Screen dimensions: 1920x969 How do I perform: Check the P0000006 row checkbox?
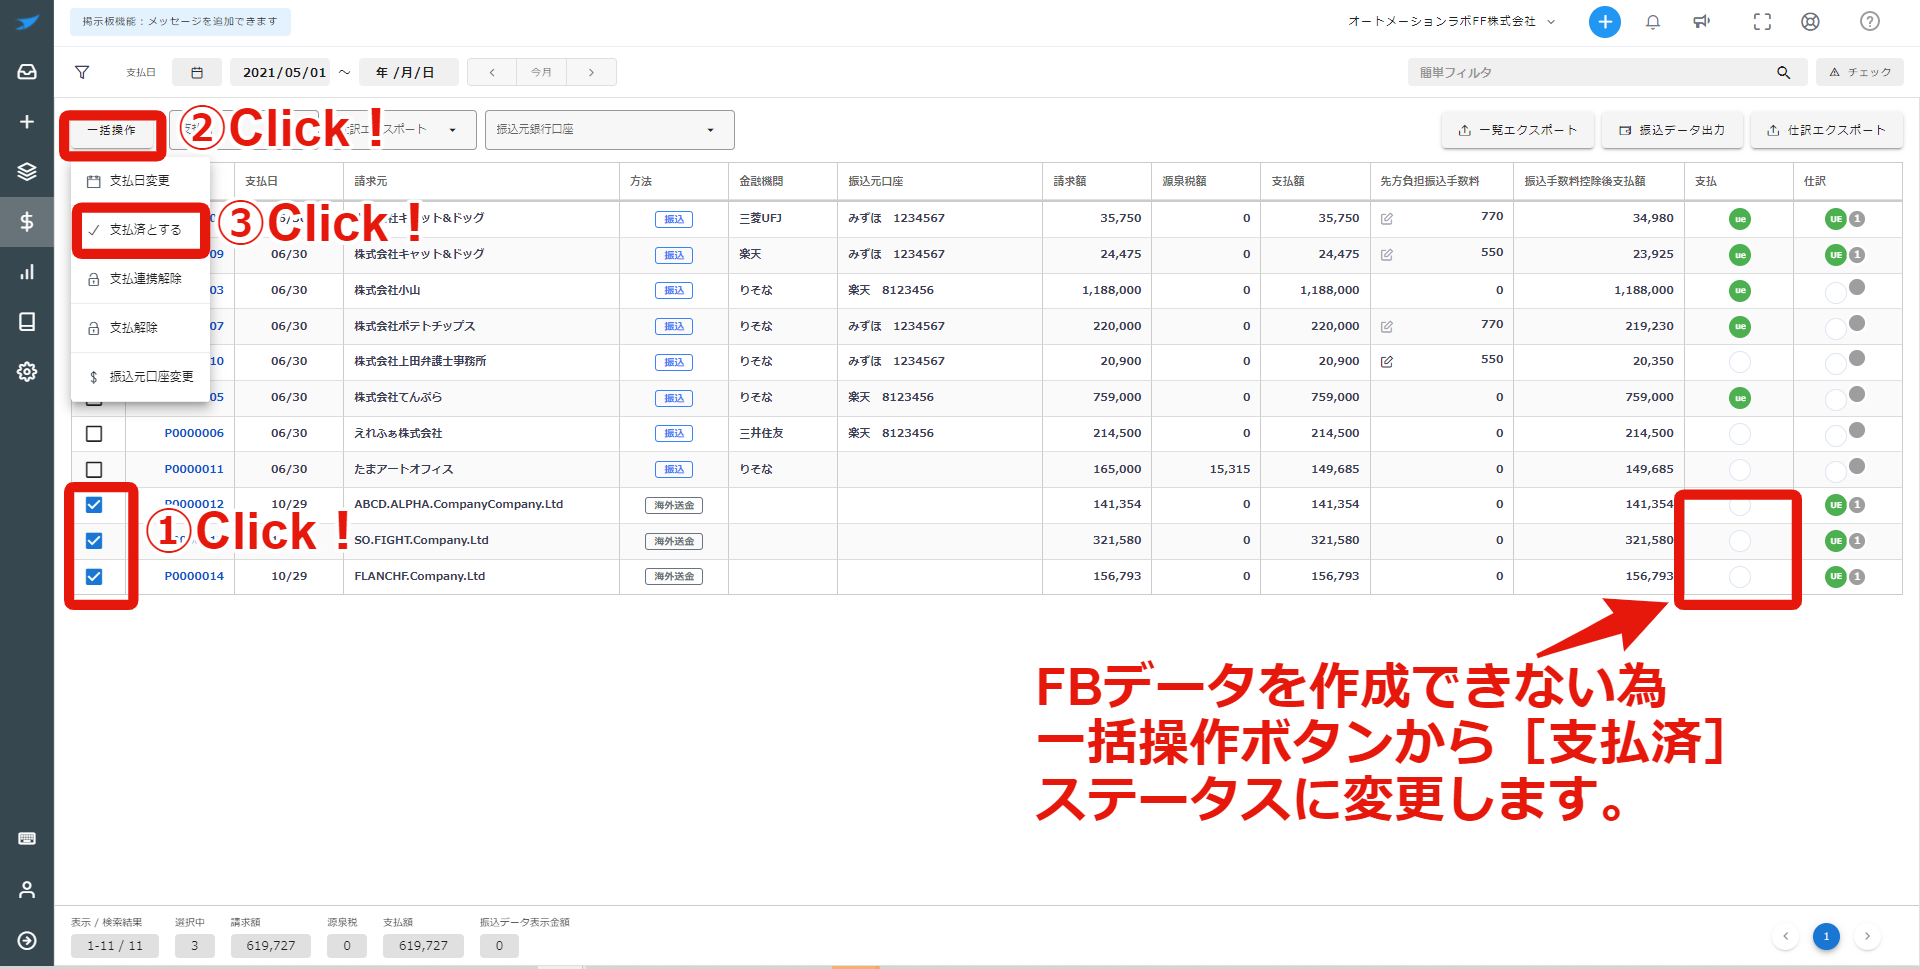coord(94,434)
